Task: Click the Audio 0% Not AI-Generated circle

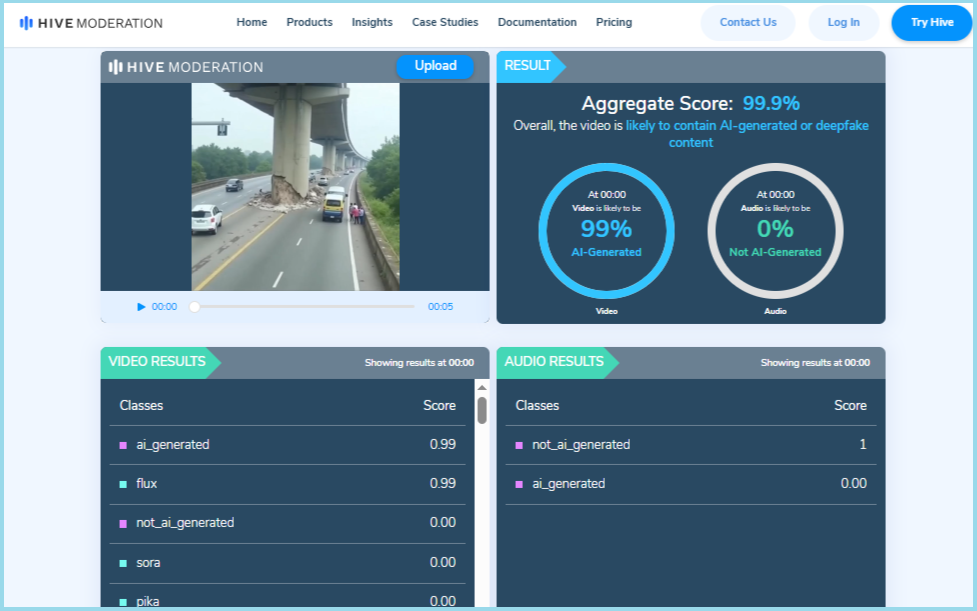Action: pos(775,231)
